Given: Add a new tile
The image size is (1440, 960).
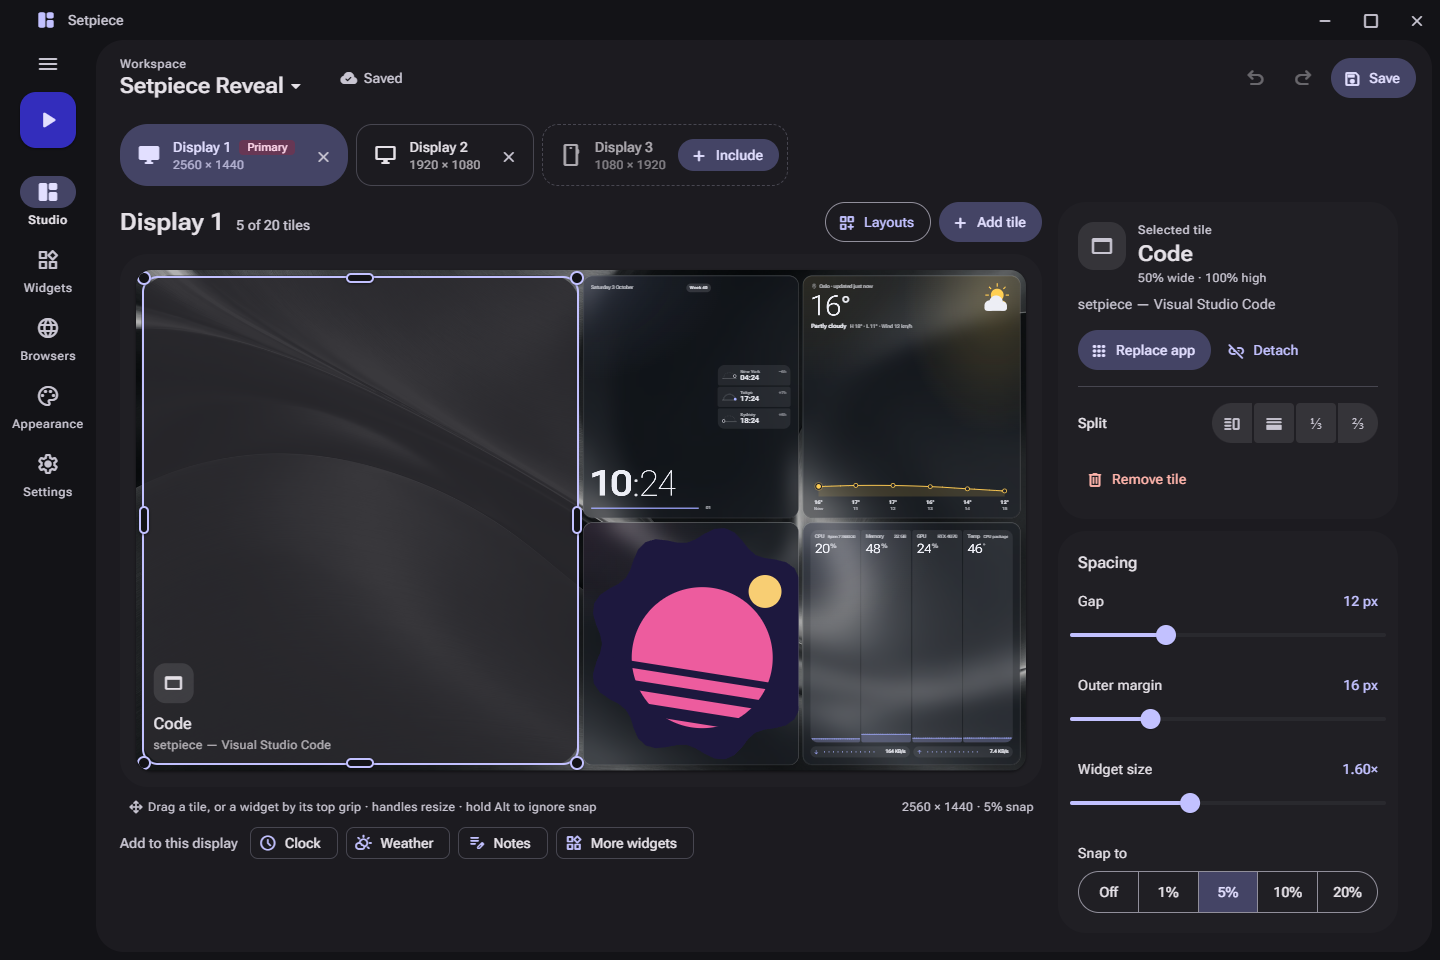Looking at the screenshot, I should 990,222.
